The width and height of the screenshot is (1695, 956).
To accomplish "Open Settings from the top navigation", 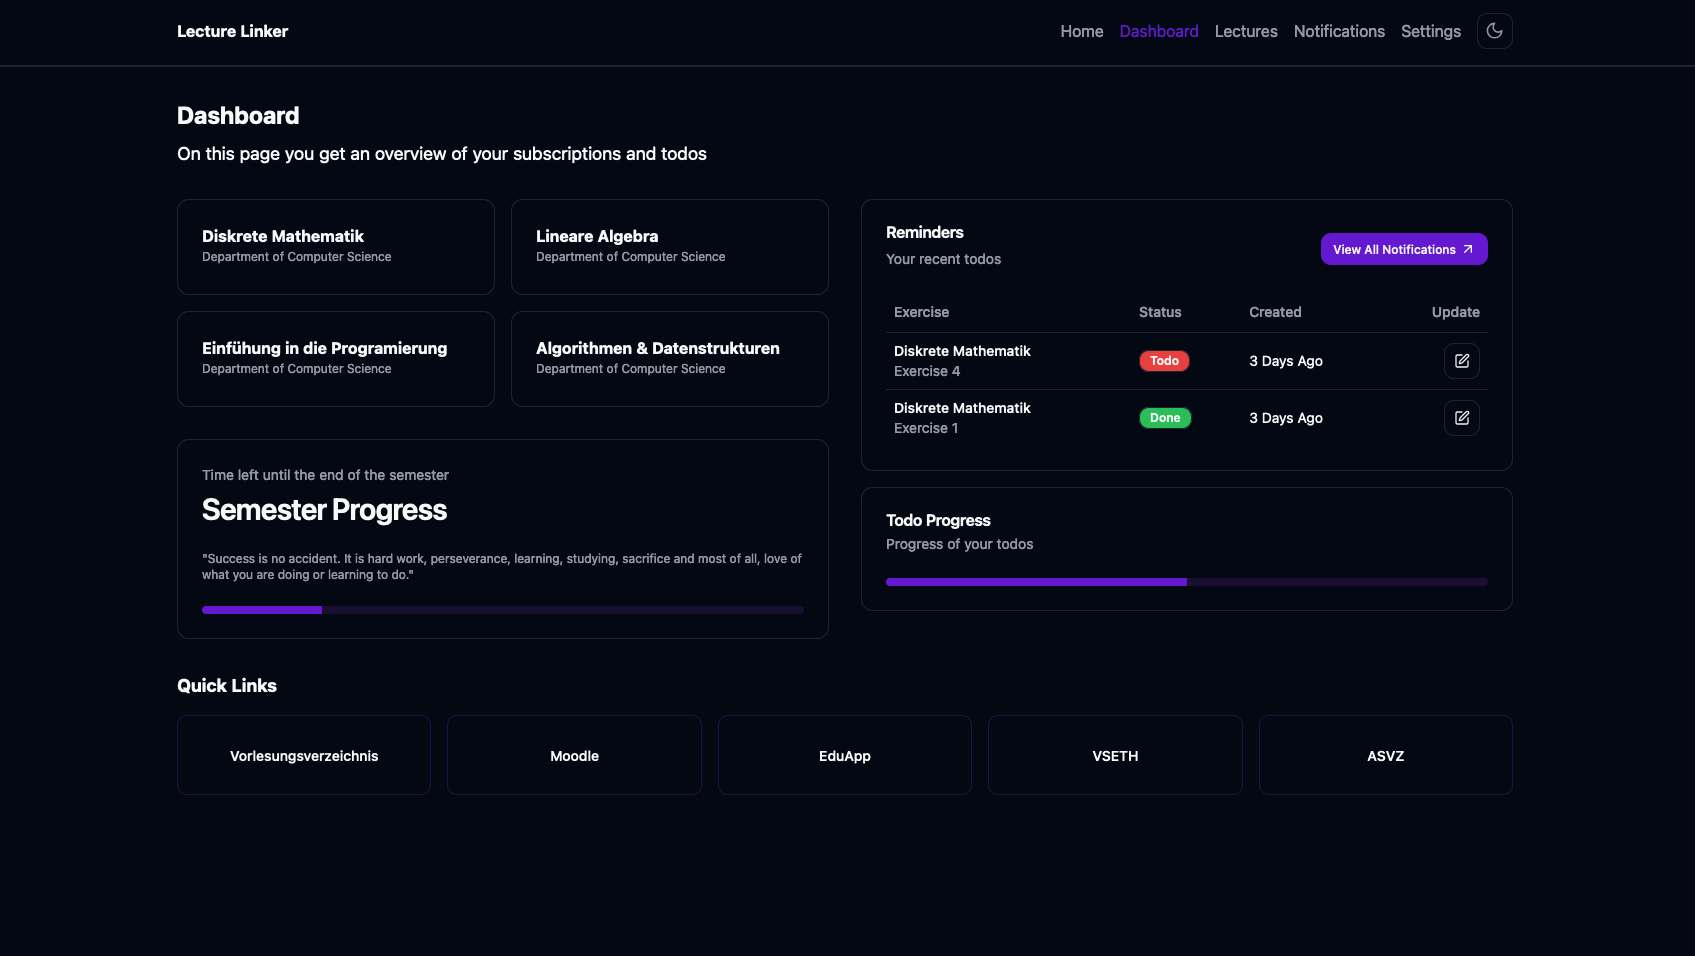I will click(x=1430, y=31).
